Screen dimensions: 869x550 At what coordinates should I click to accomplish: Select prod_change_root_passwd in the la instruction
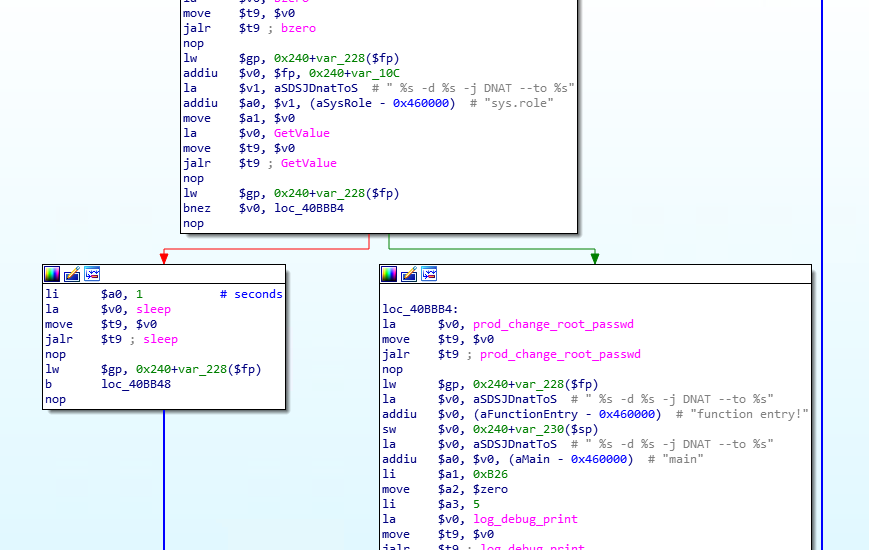[x=553, y=324]
